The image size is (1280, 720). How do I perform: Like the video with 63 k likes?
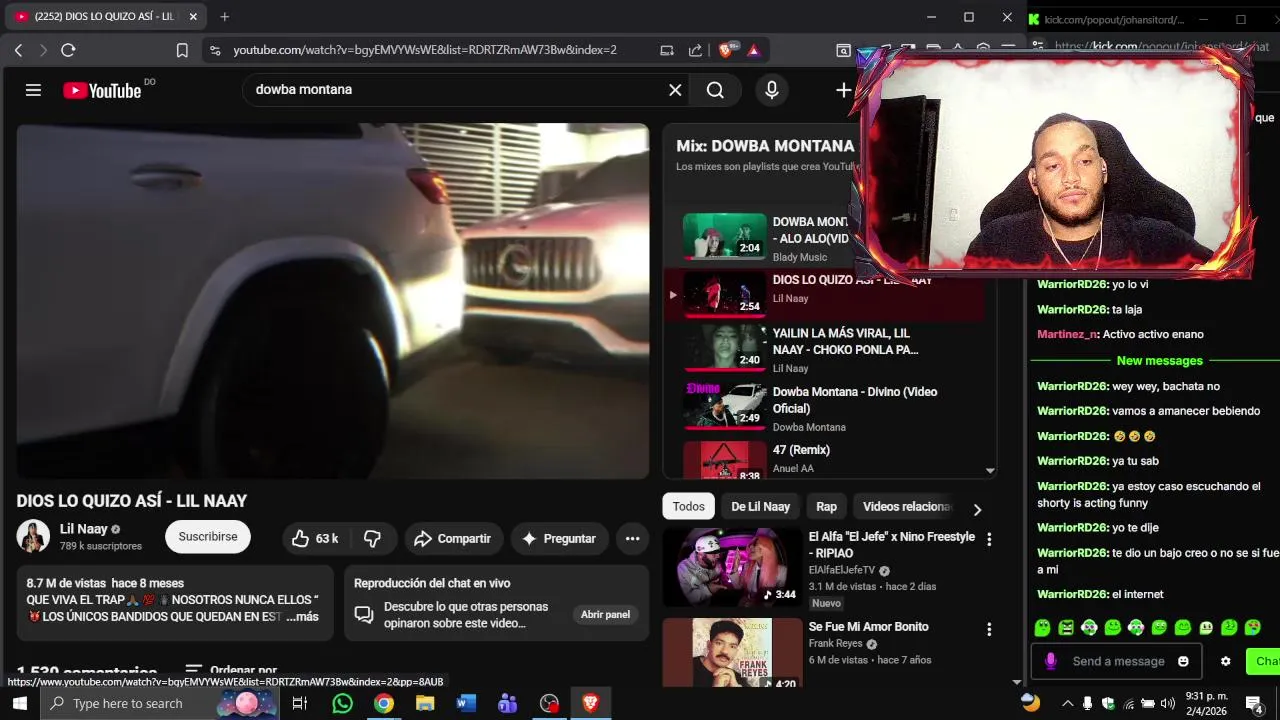315,538
